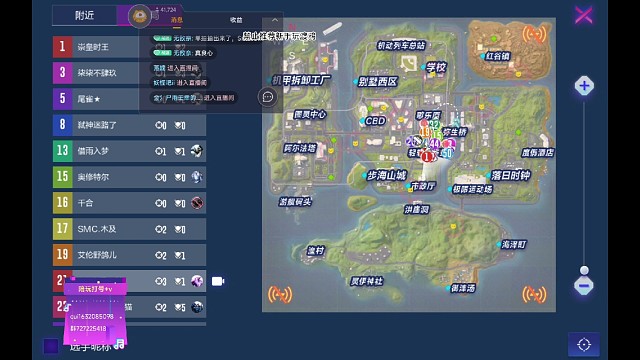Click the 御津汤 map label
The image size is (640, 360).
[x=463, y=289]
